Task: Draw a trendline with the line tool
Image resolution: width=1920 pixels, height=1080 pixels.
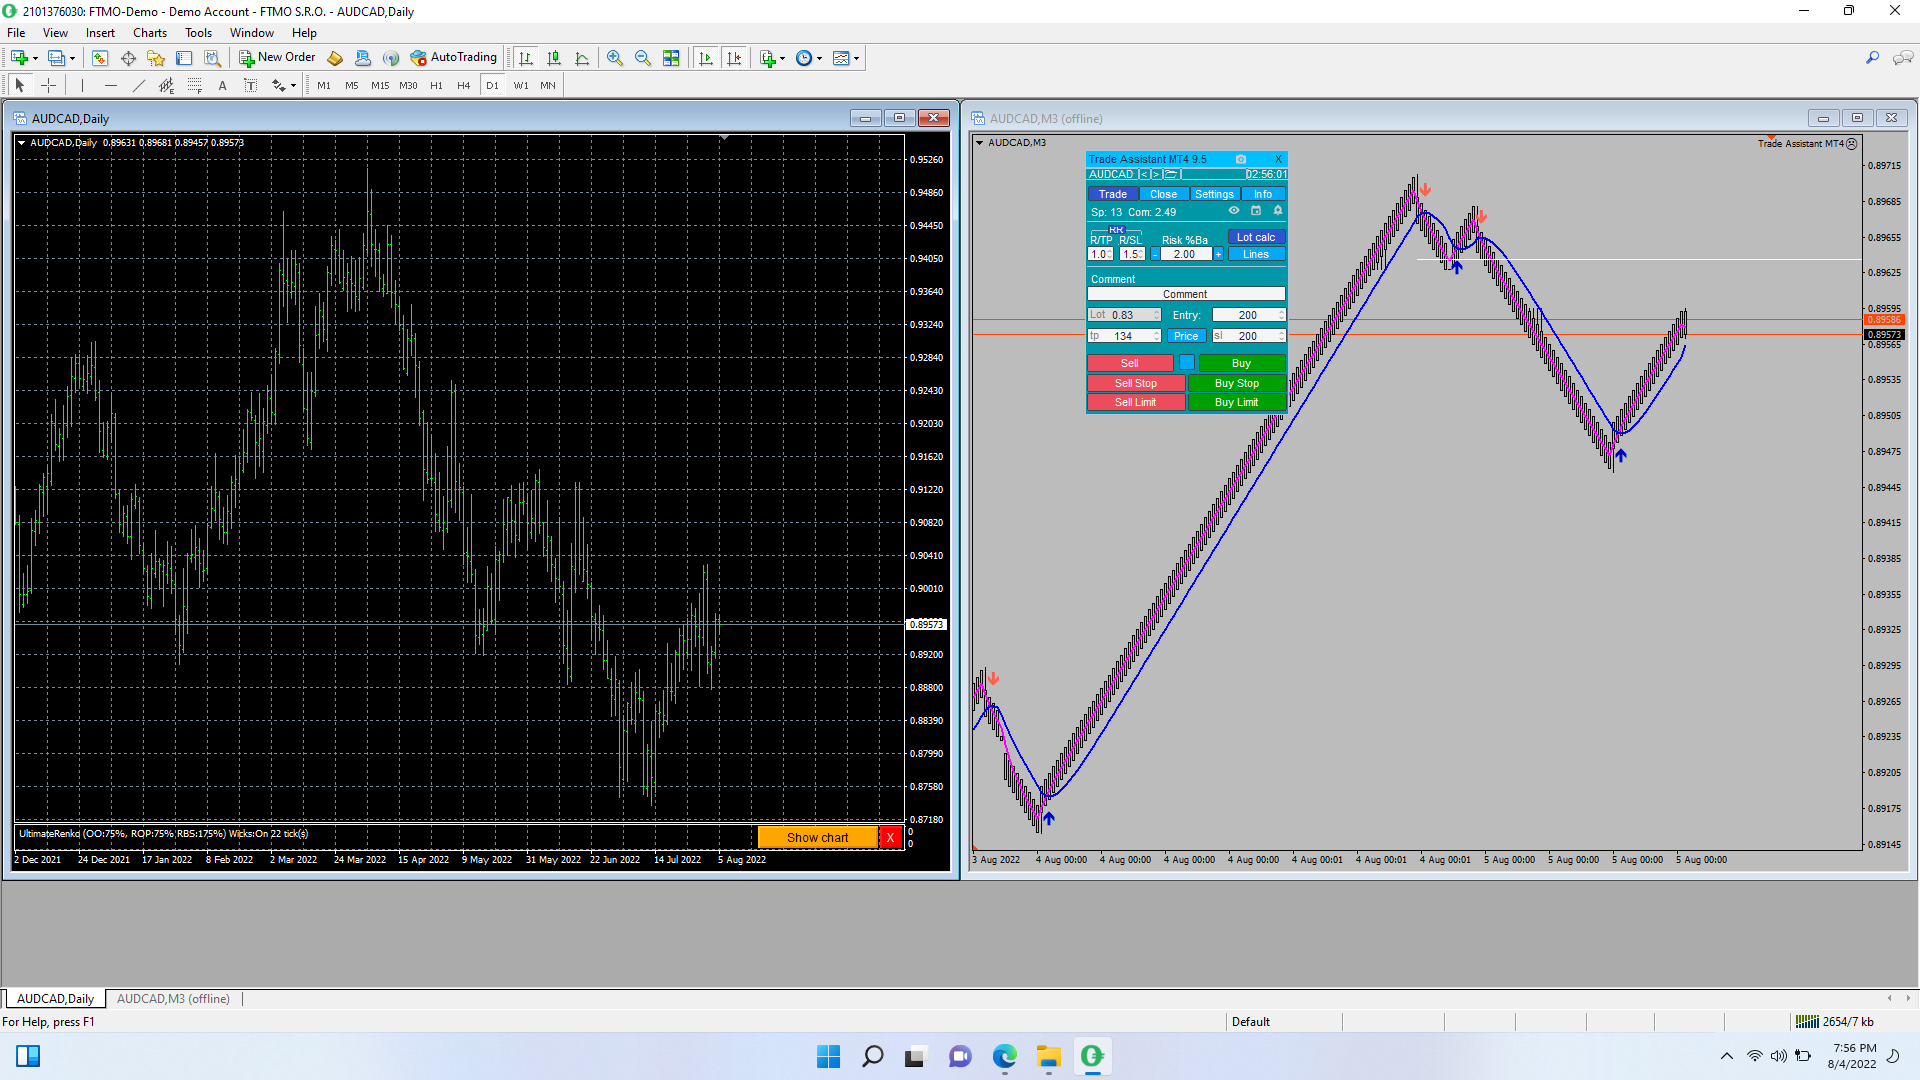Action: coord(138,85)
